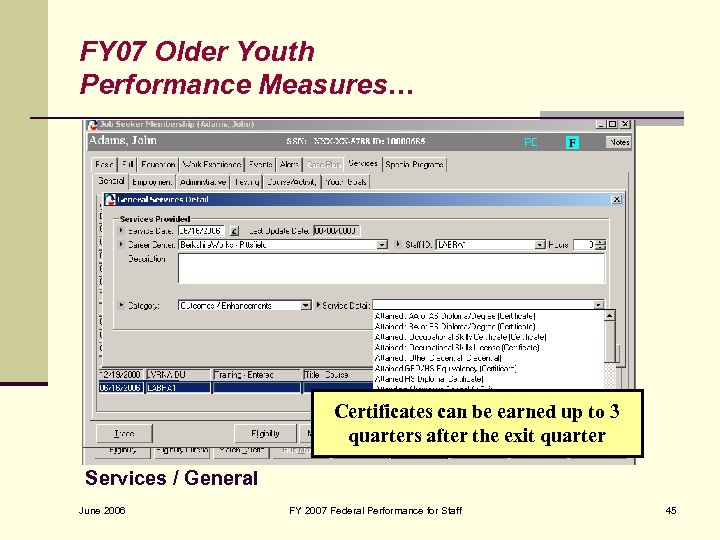Open the Notes button
Screen dimensions: 720x540
619,142
